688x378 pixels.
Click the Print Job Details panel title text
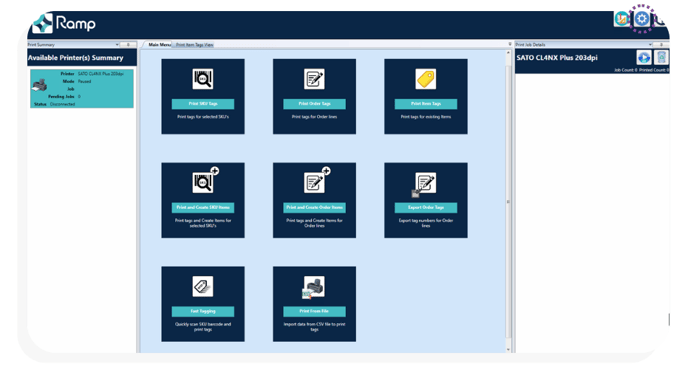click(x=530, y=44)
